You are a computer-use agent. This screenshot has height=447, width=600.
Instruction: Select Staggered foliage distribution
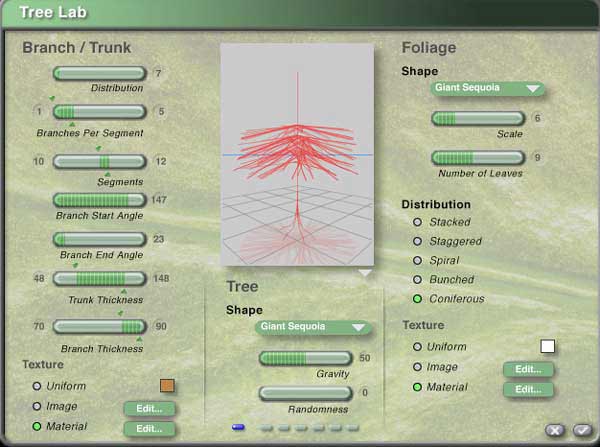(417, 241)
